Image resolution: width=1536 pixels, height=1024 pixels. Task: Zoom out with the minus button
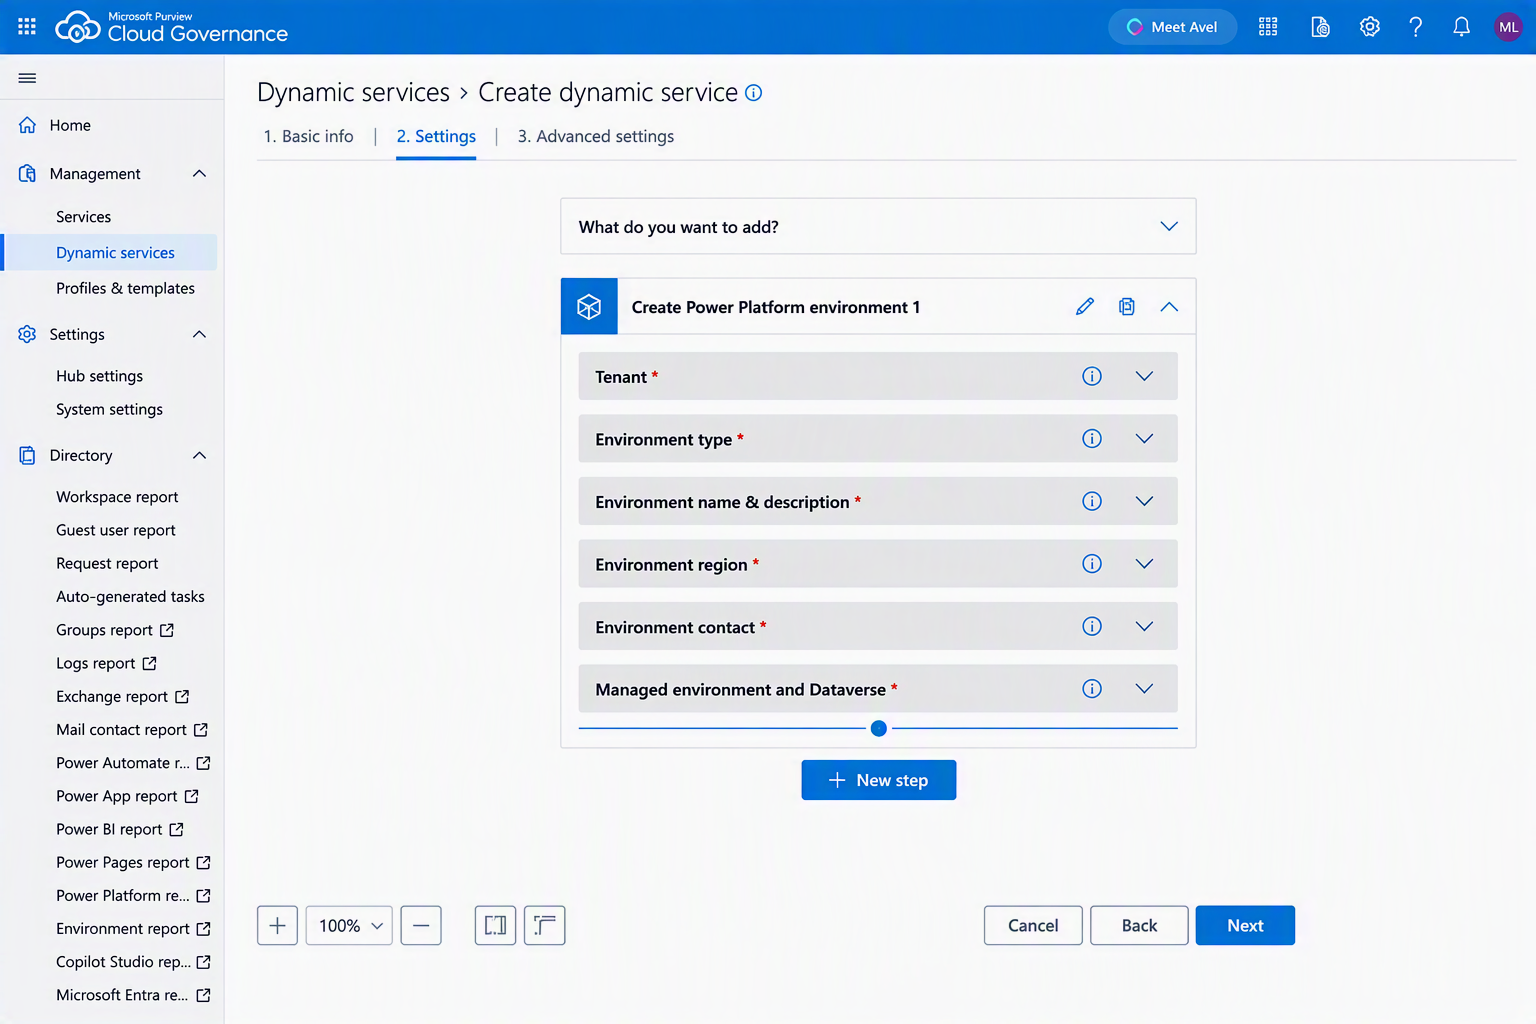(421, 925)
